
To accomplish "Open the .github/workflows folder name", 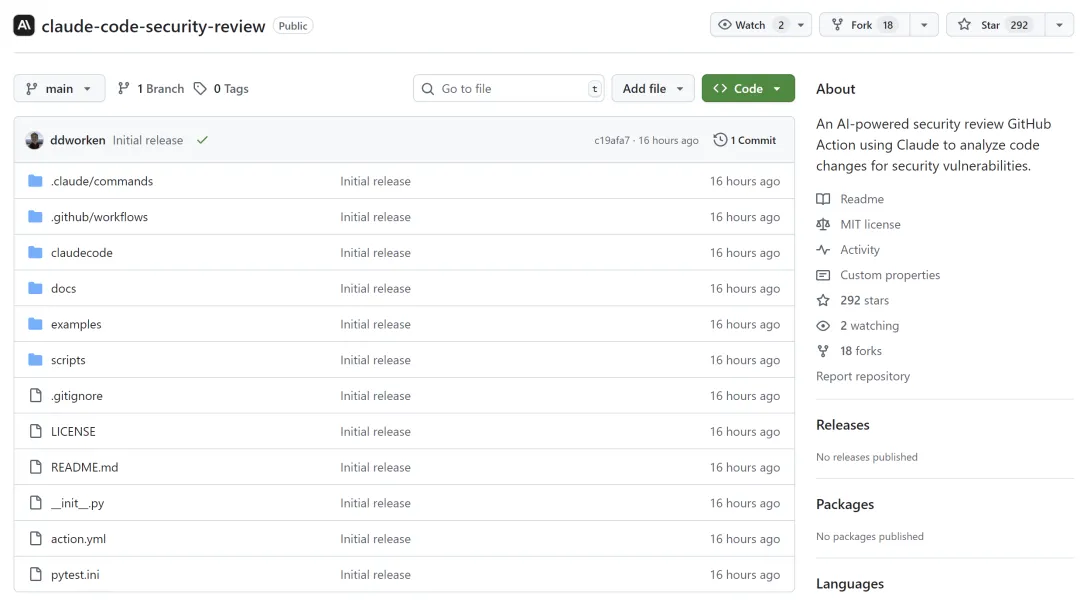I will point(99,217).
